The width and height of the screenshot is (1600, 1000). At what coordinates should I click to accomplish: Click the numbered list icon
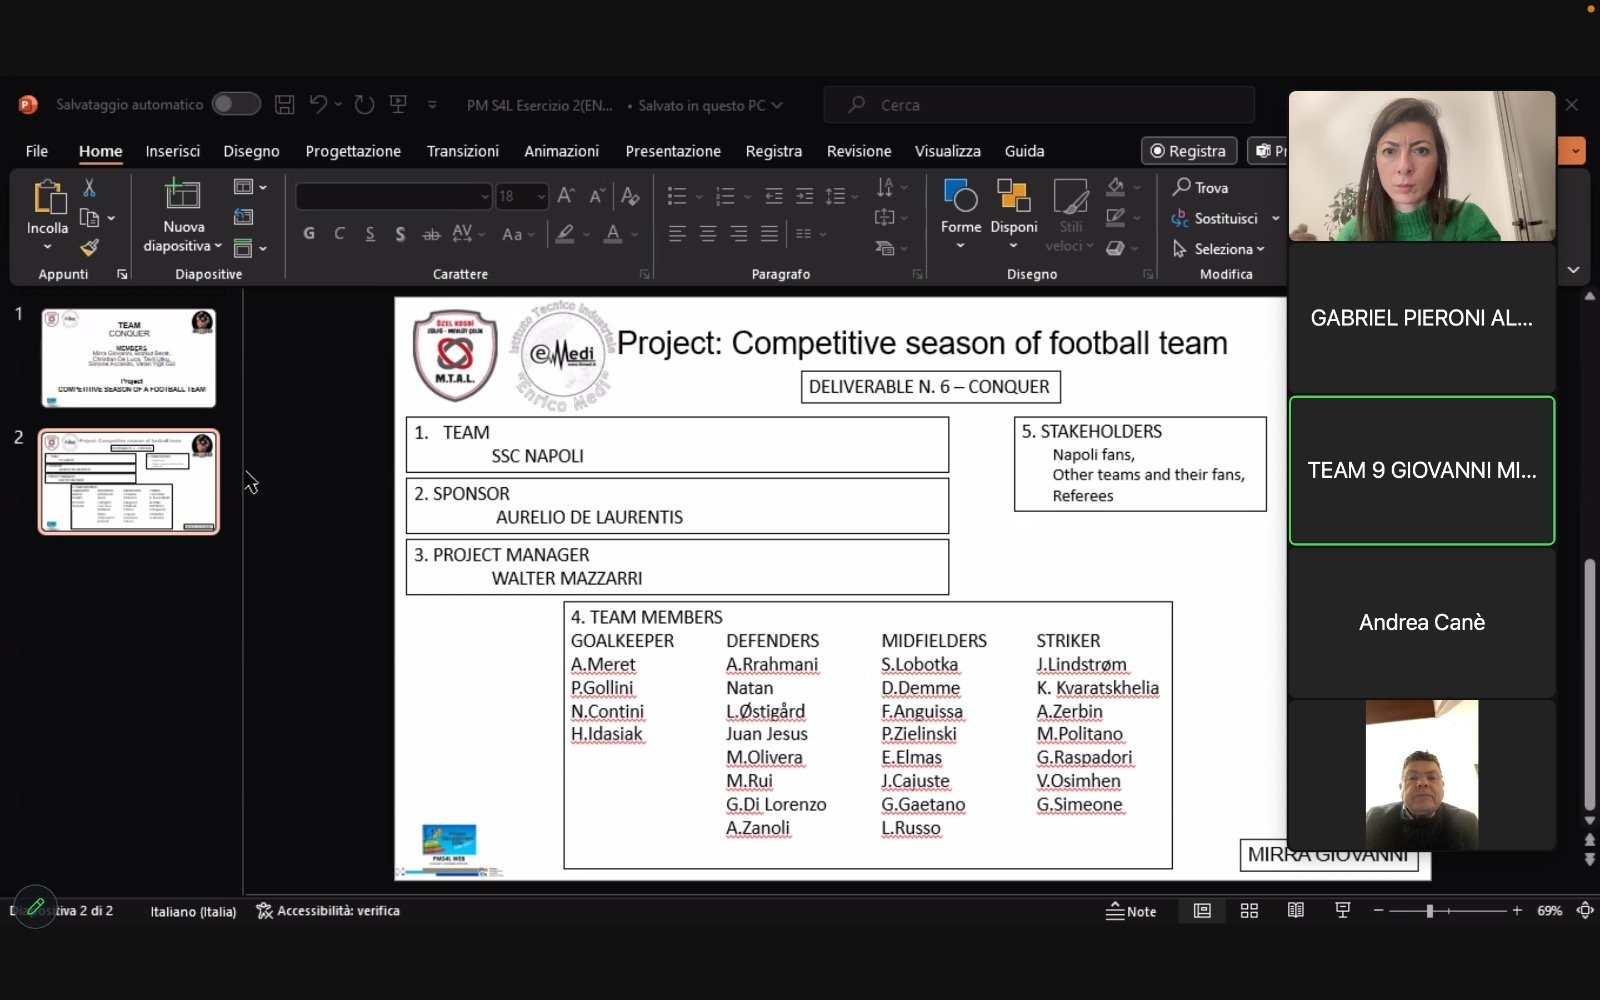[725, 196]
